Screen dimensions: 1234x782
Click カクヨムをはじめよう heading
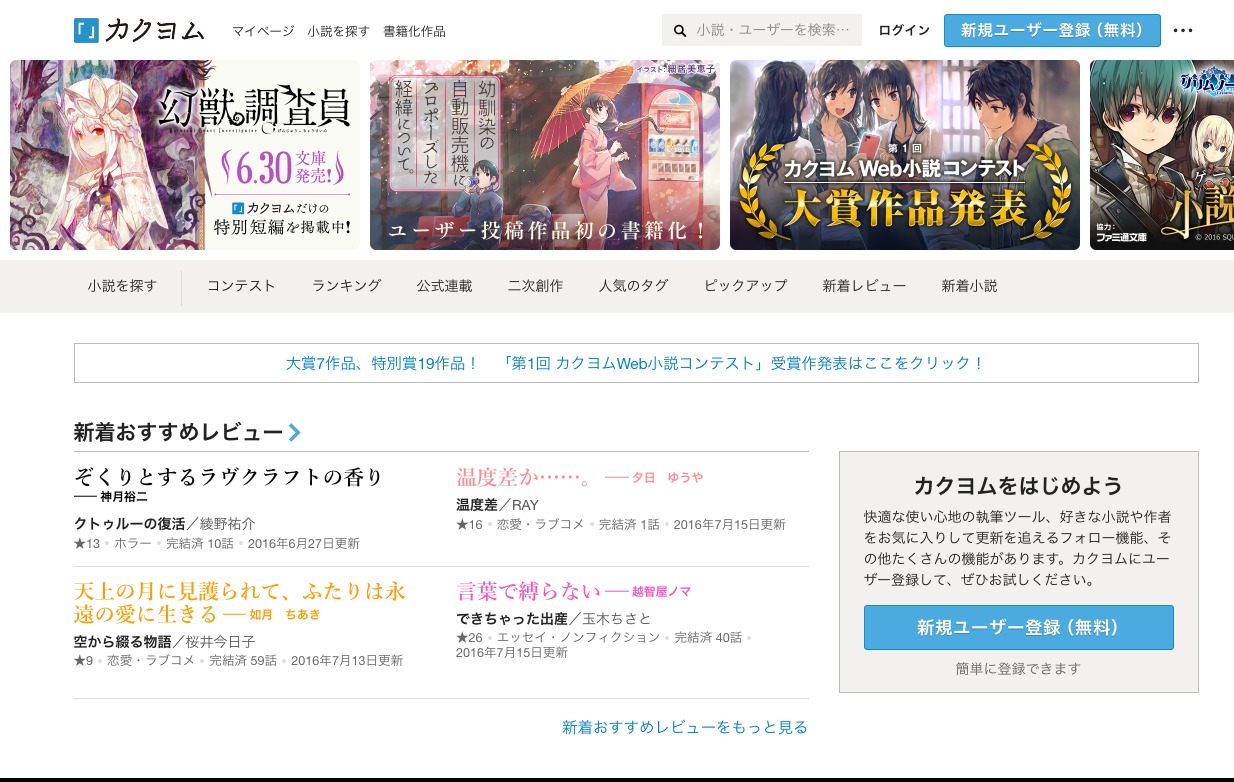click(1018, 486)
